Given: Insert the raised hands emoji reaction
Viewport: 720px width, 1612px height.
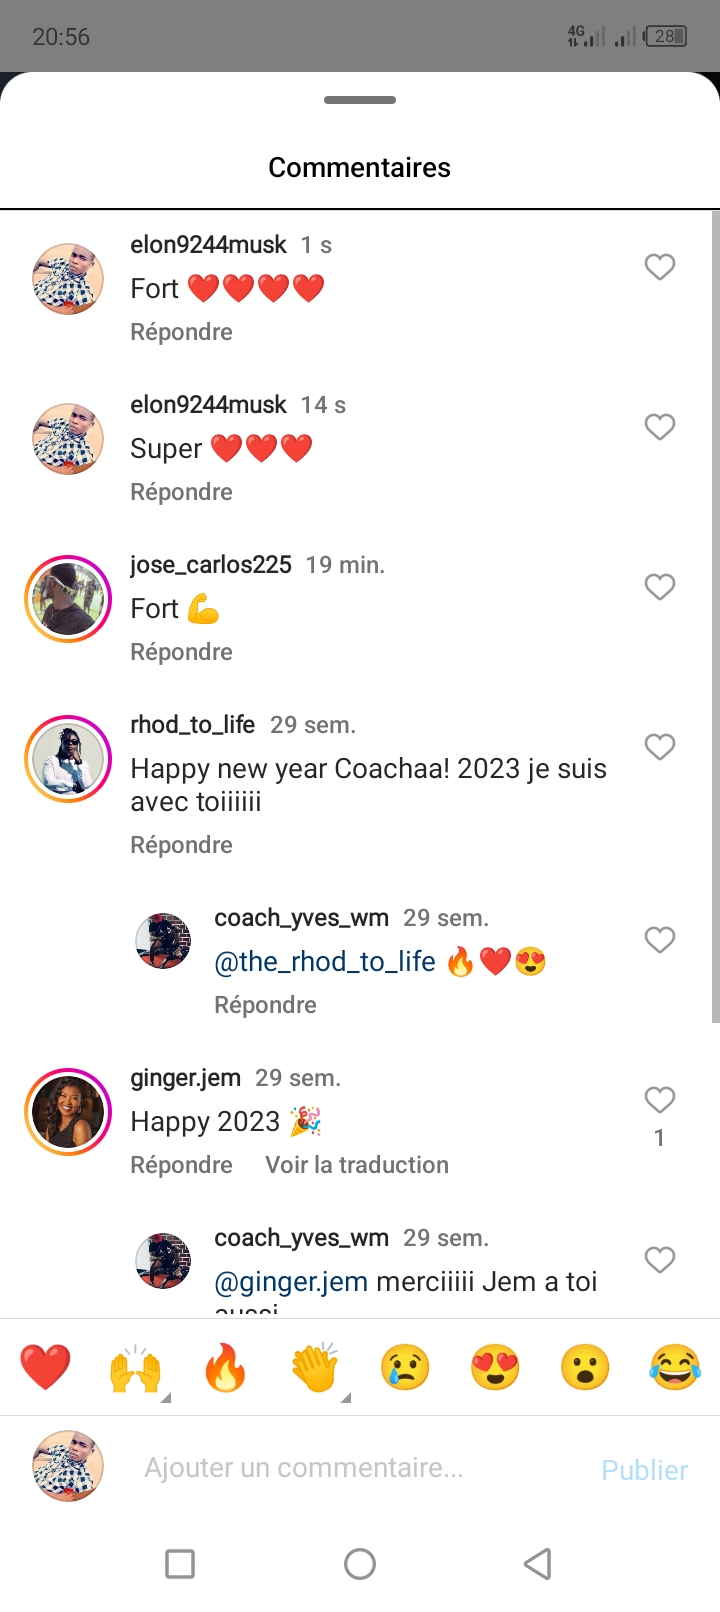Looking at the screenshot, I should [x=135, y=1368].
